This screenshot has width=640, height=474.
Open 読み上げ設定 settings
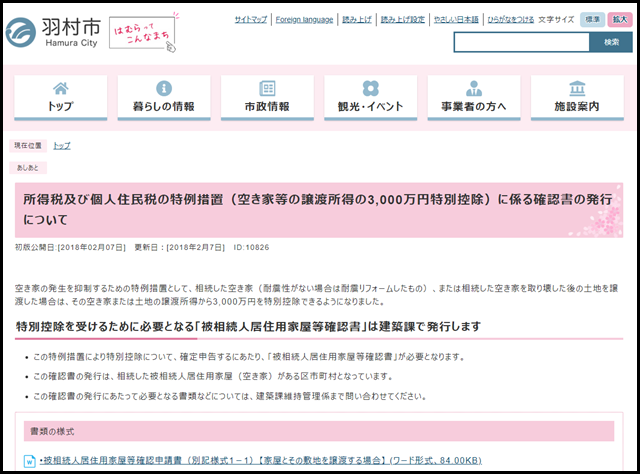404,19
